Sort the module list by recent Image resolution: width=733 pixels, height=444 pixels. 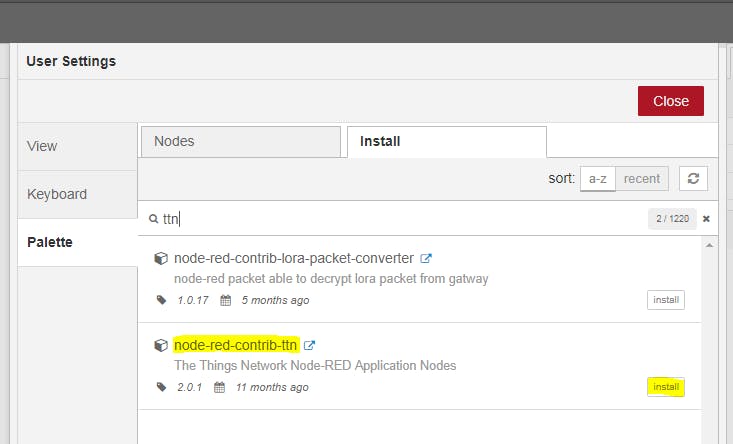tap(642, 179)
